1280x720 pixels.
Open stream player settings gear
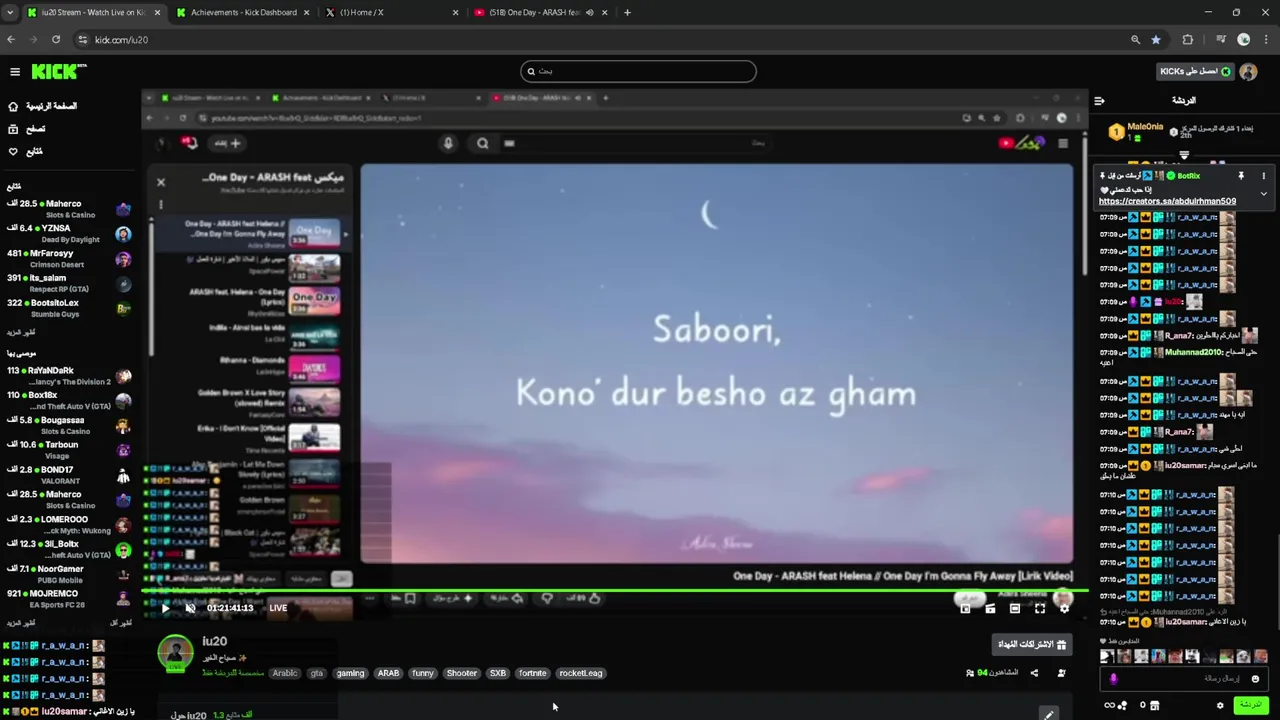(x=1064, y=608)
